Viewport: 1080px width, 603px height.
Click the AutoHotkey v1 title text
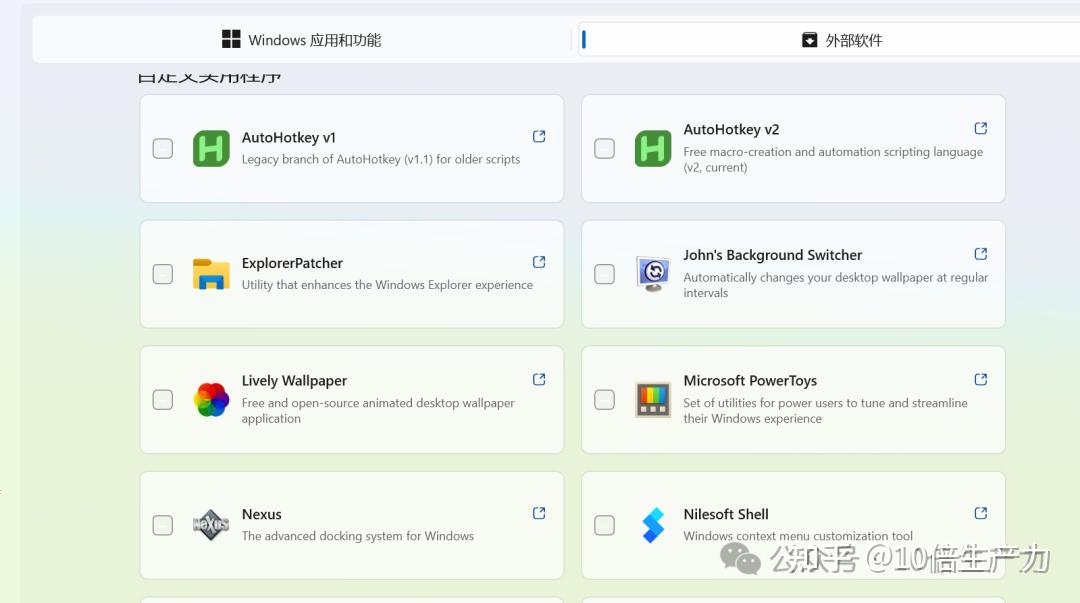(289, 138)
